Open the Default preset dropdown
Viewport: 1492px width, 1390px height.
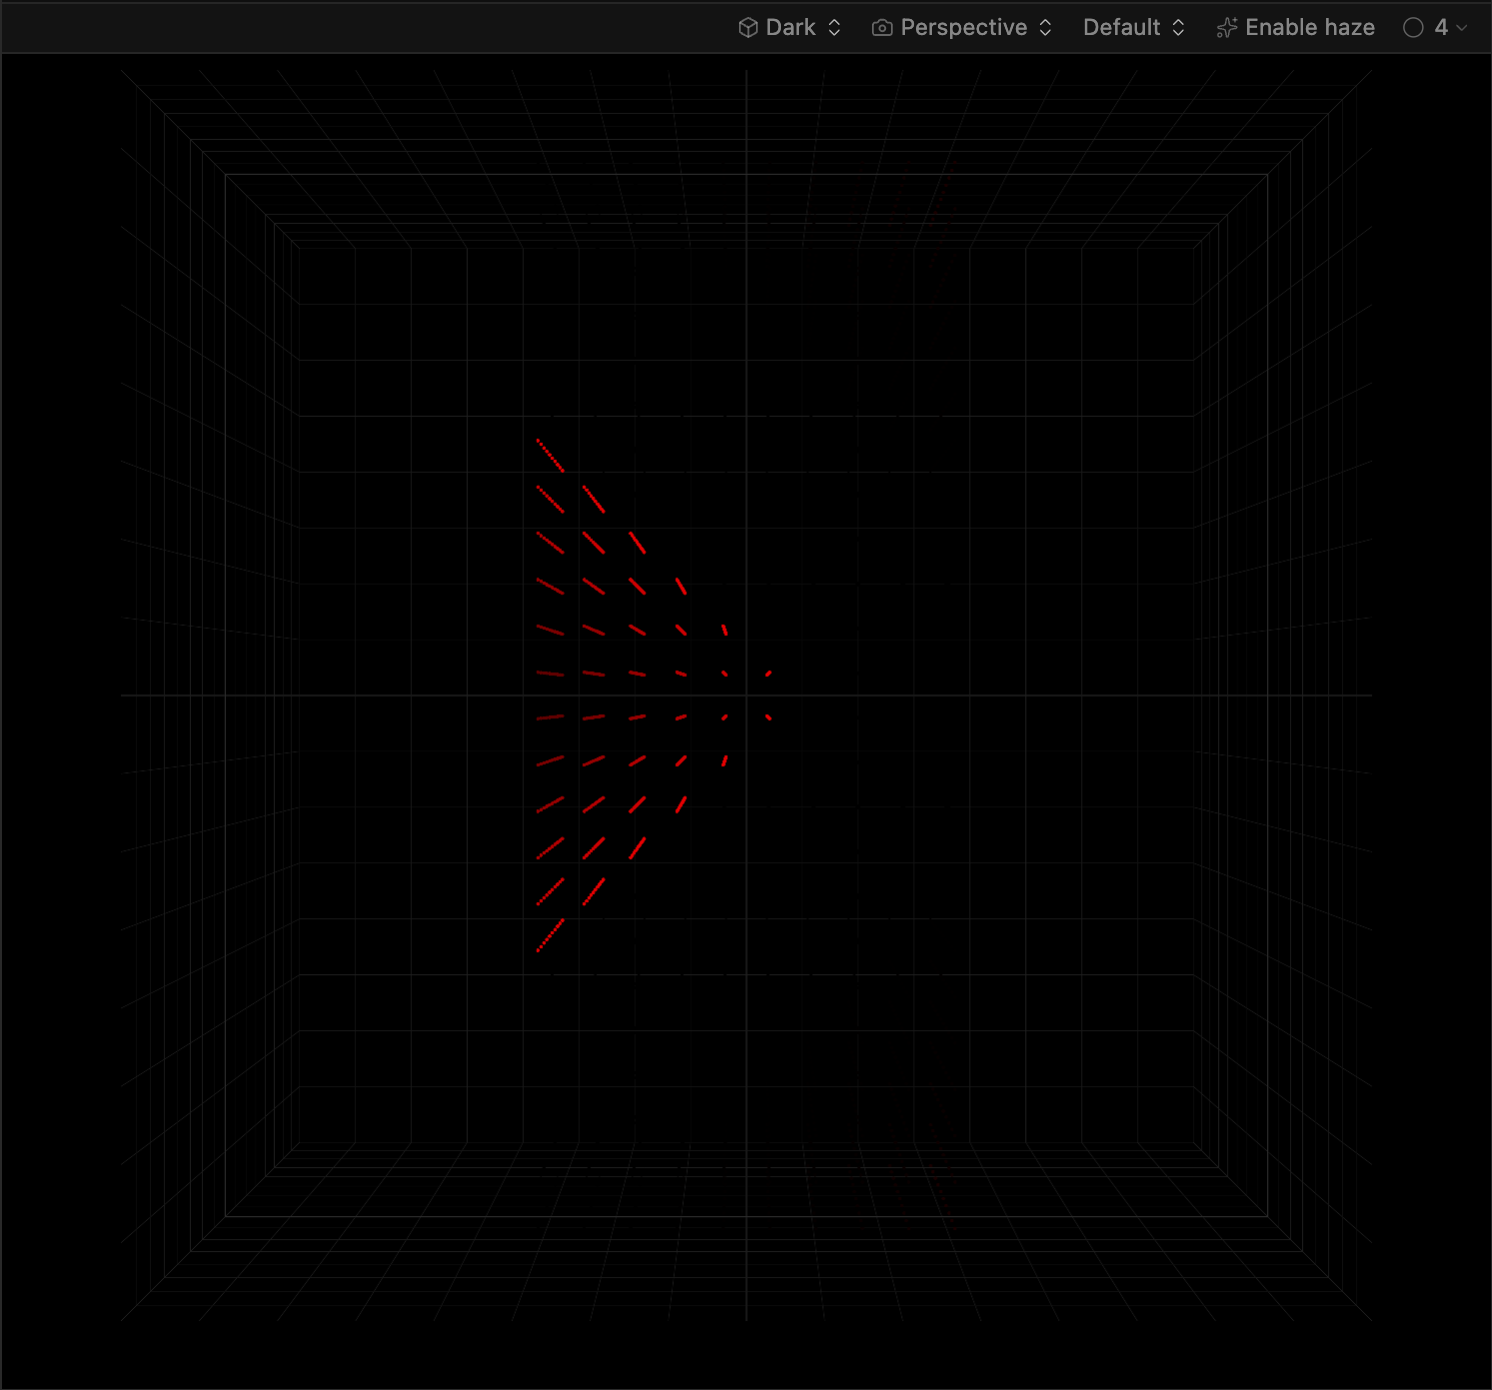click(x=1134, y=28)
